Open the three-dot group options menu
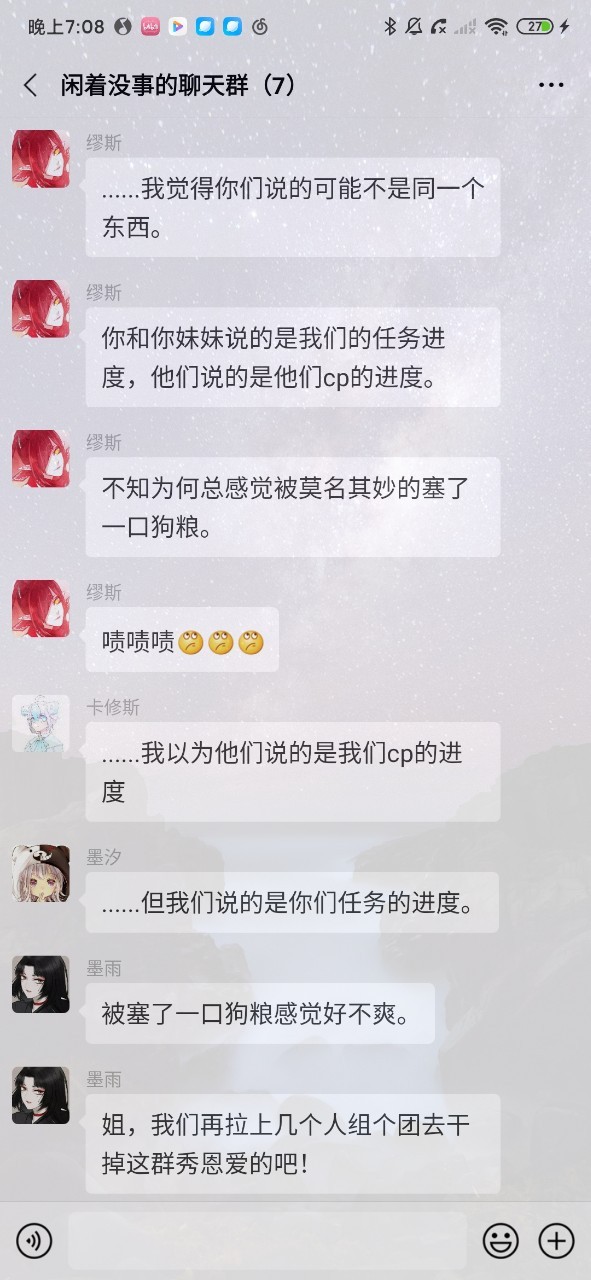The height and width of the screenshot is (1280, 591). point(551,86)
